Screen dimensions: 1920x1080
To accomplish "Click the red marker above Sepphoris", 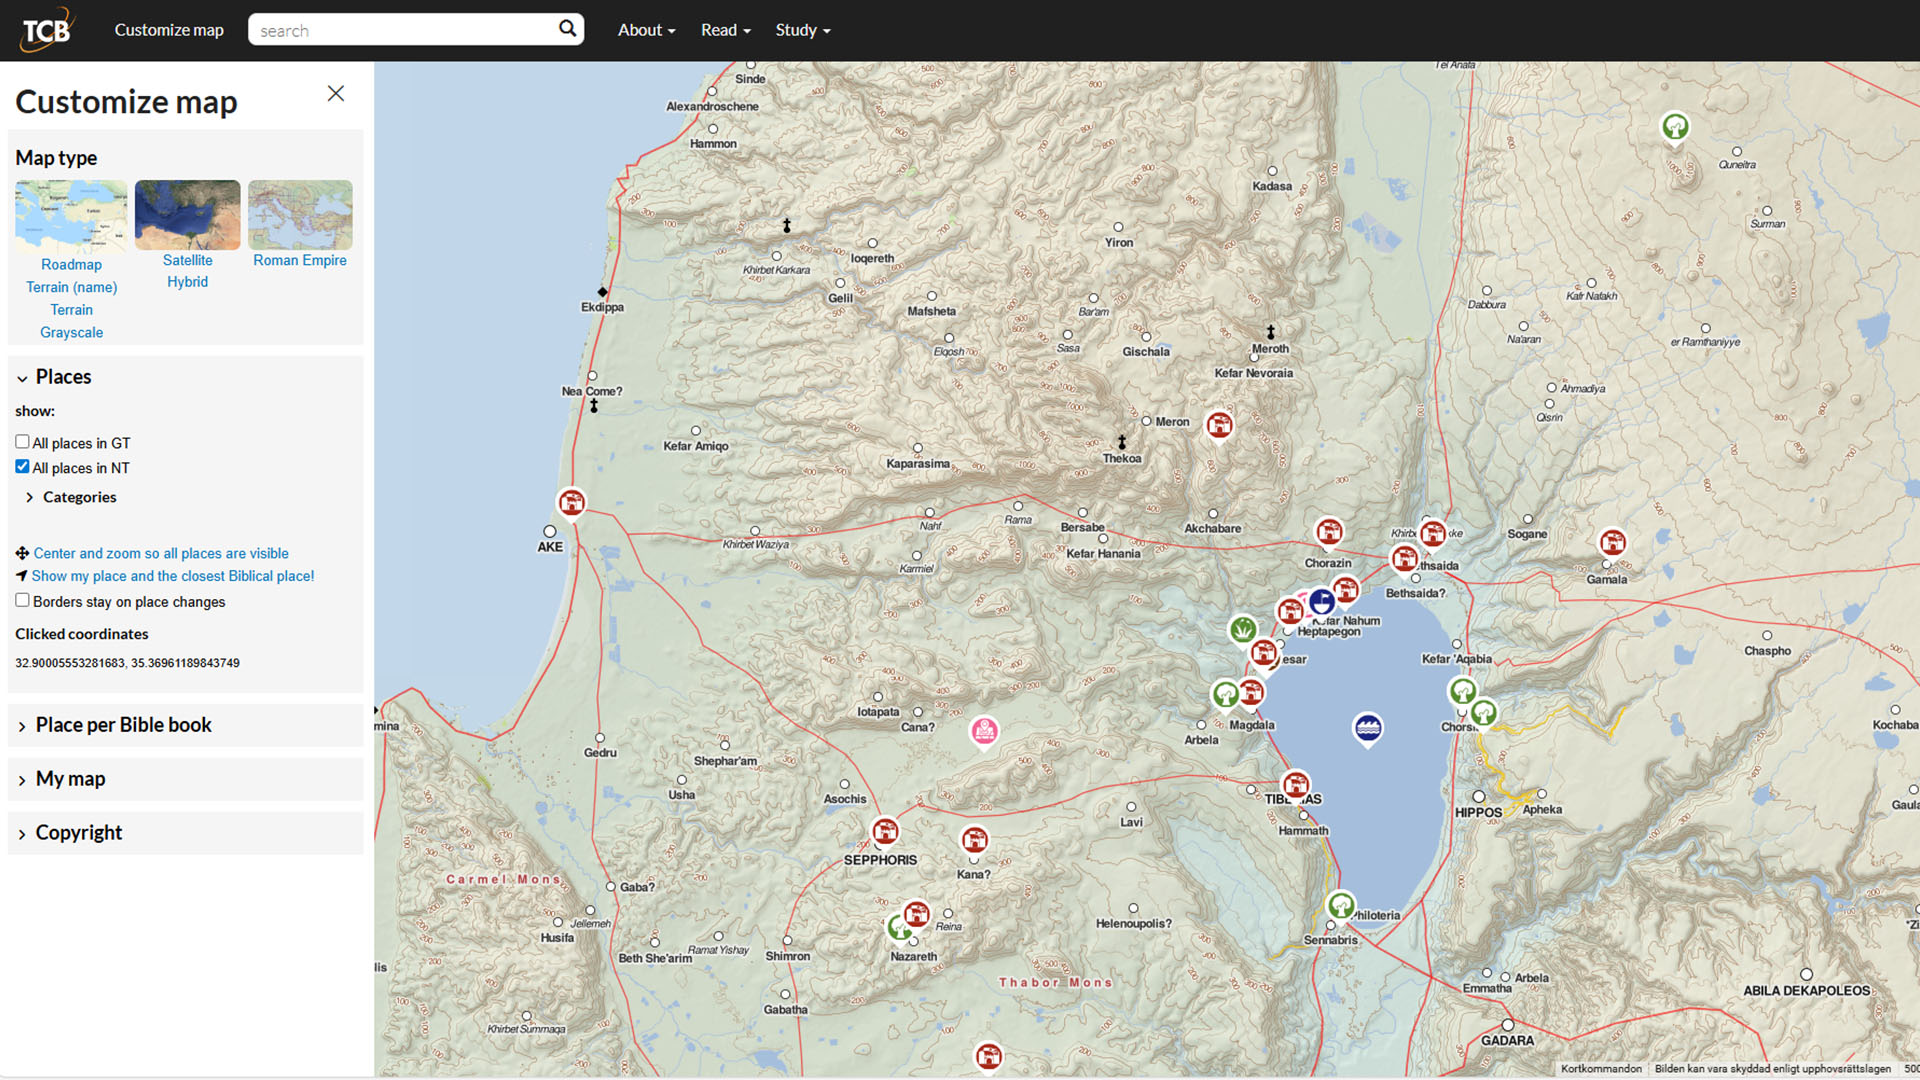I will click(x=885, y=831).
